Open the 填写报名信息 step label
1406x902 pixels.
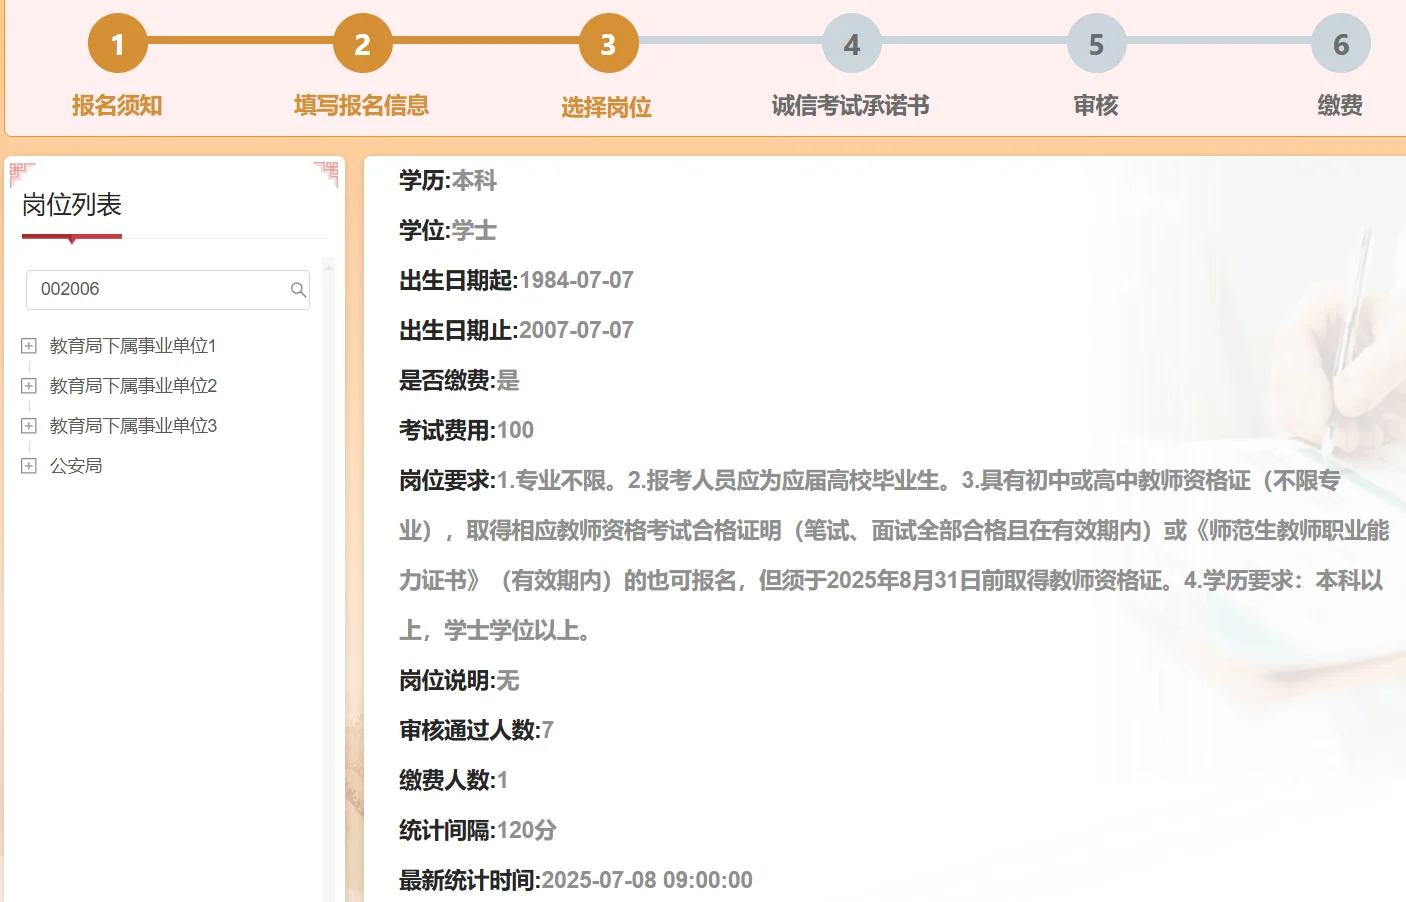click(362, 105)
